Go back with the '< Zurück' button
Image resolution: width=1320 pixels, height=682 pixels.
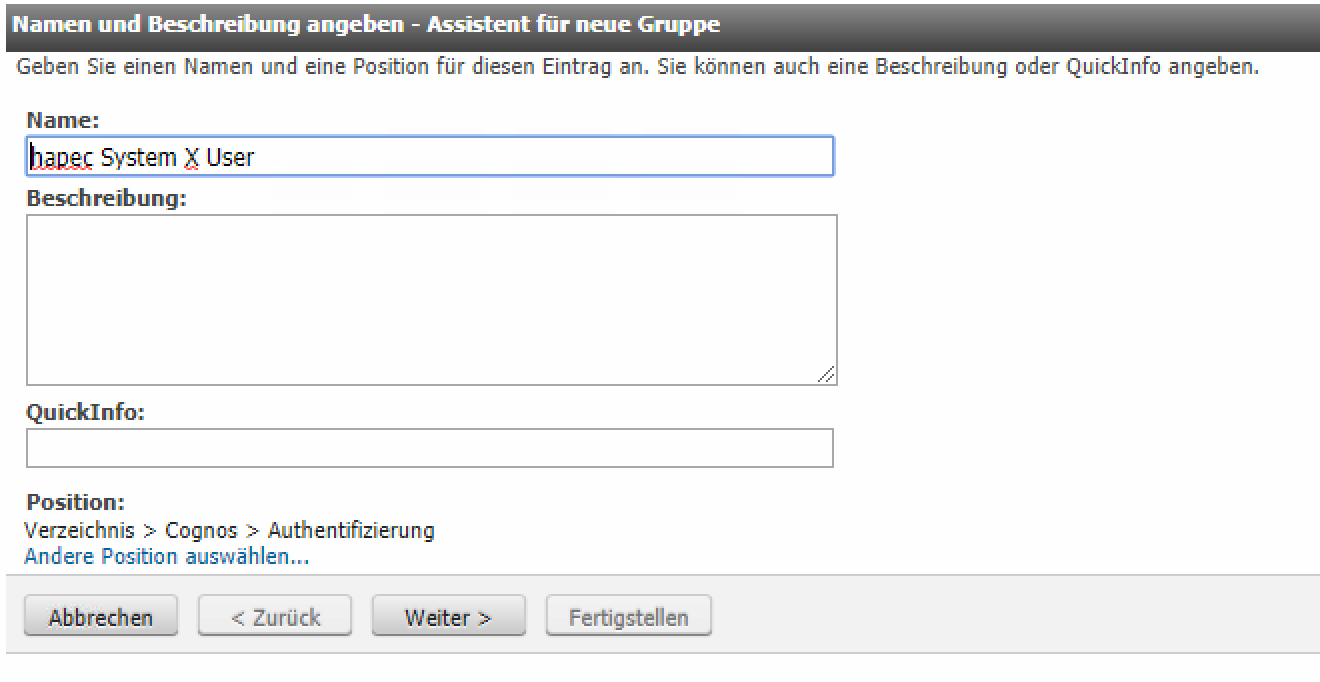(275, 617)
